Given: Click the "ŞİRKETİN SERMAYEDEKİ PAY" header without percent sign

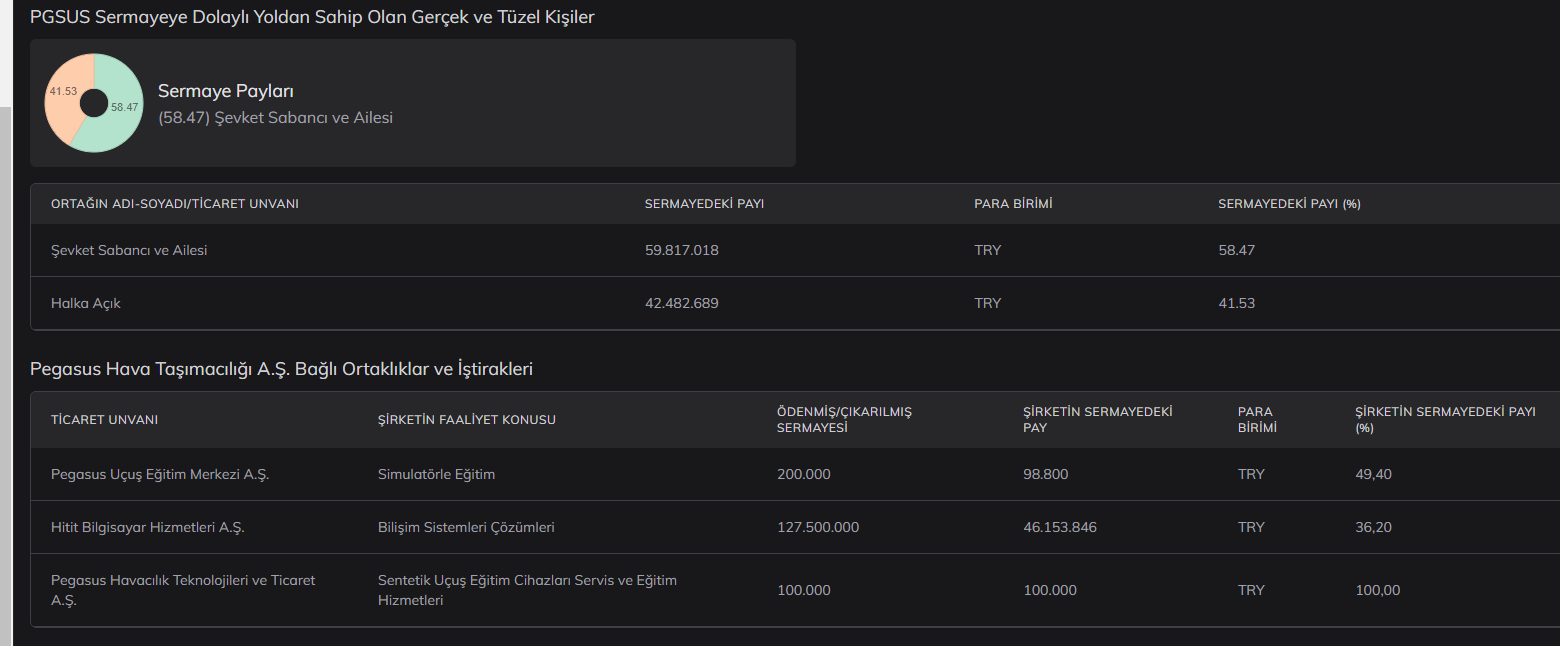Looking at the screenshot, I should 1098,420.
